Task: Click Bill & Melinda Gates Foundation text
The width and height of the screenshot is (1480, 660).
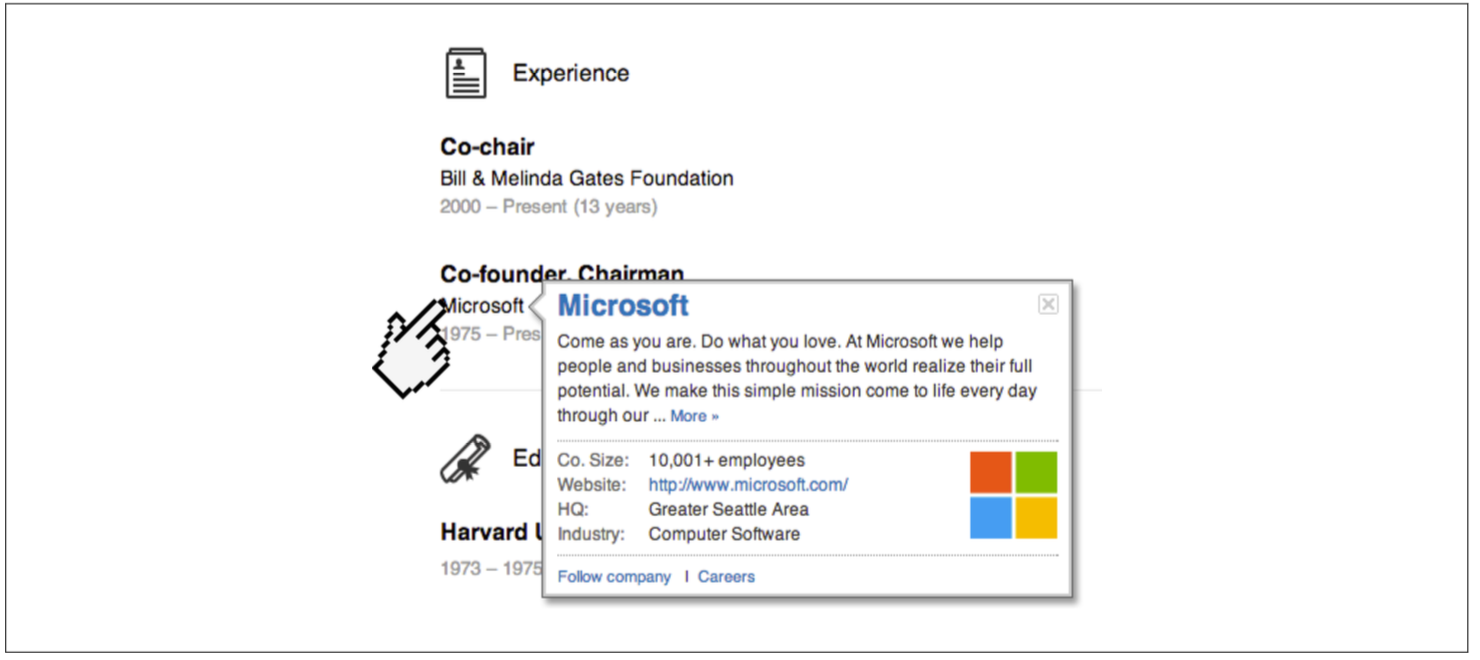Action: tap(587, 179)
